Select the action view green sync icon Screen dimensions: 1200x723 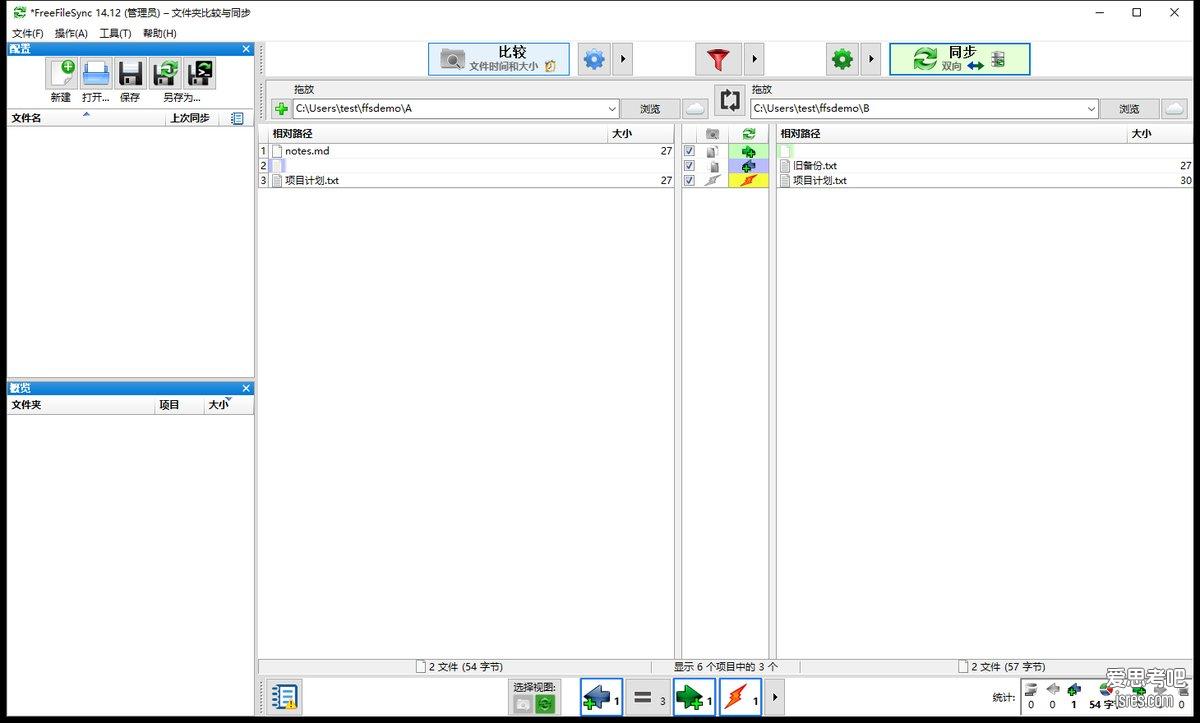click(x=545, y=705)
